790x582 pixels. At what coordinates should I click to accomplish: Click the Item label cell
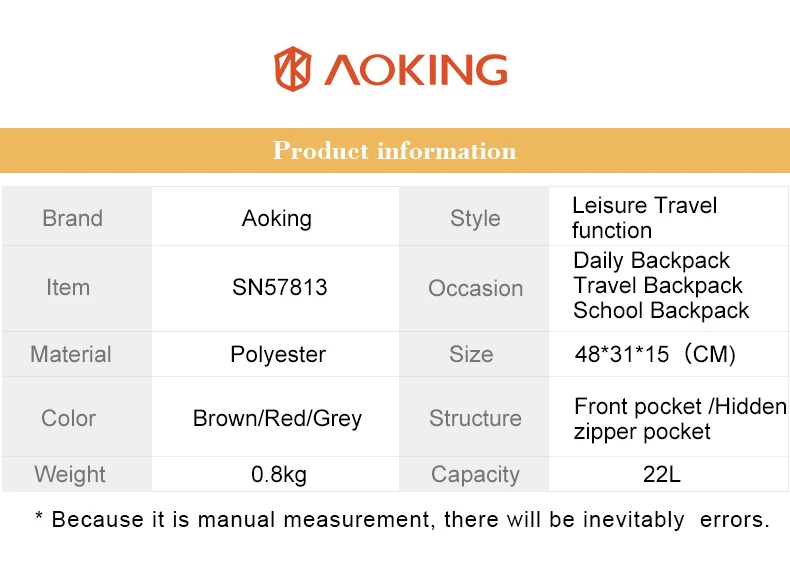point(77,288)
